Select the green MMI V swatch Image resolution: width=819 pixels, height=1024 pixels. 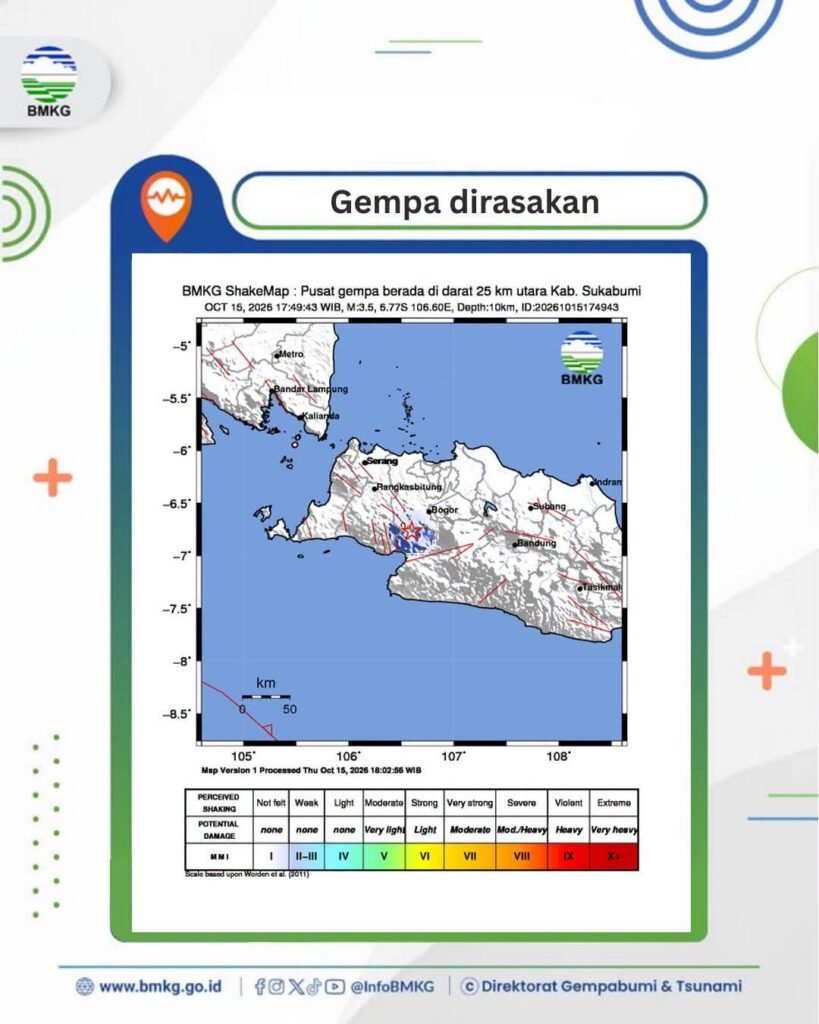point(384,856)
